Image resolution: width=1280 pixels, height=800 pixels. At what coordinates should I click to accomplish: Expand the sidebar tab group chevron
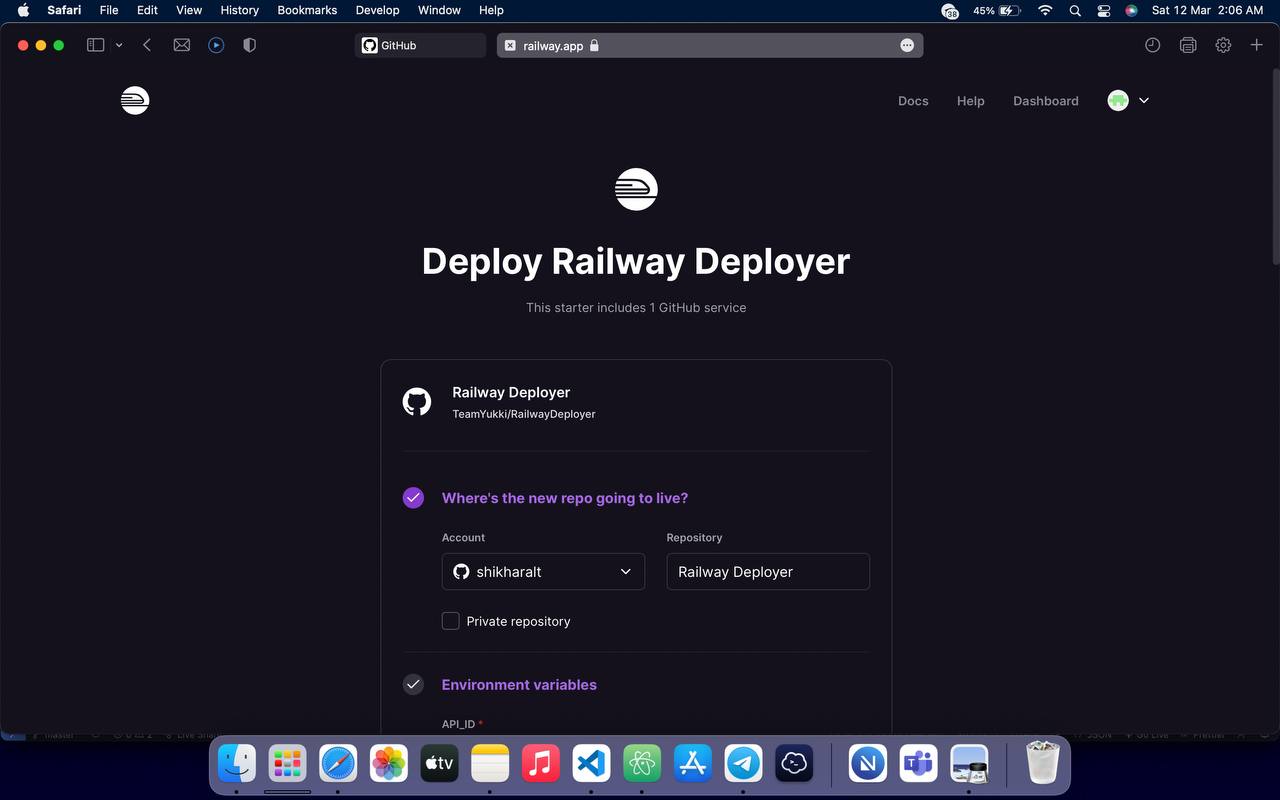tap(119, 45)
